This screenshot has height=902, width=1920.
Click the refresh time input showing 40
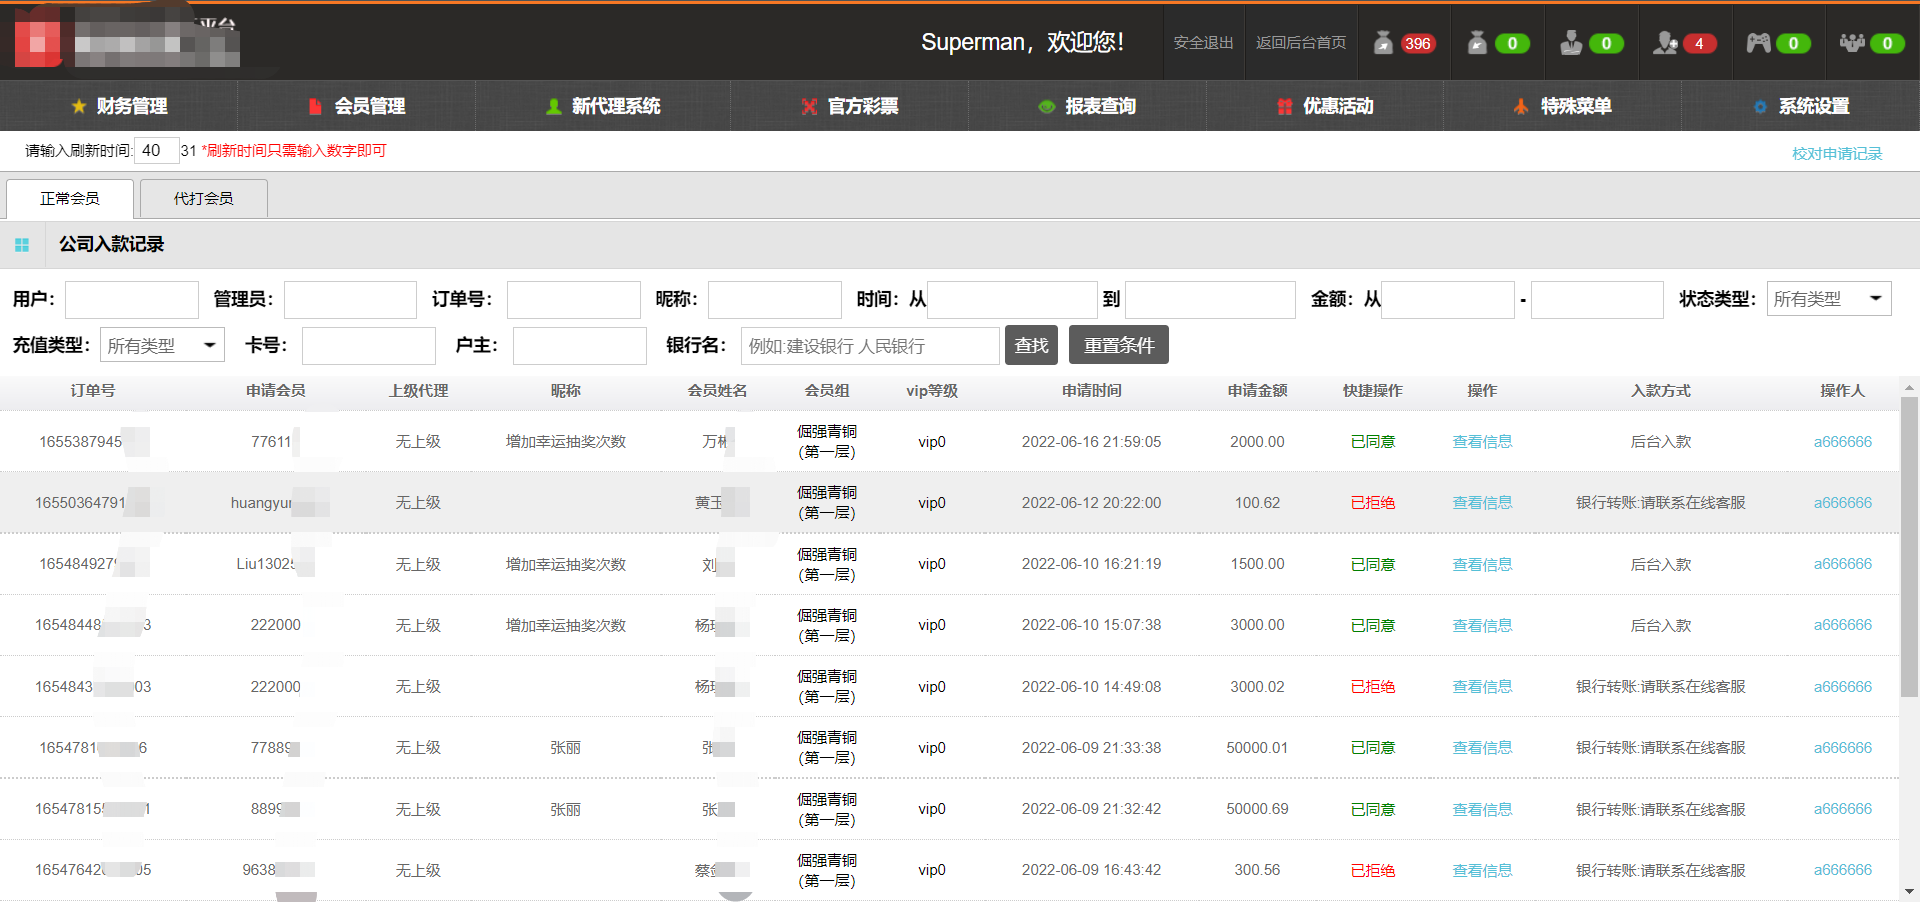tap(156, 150)
